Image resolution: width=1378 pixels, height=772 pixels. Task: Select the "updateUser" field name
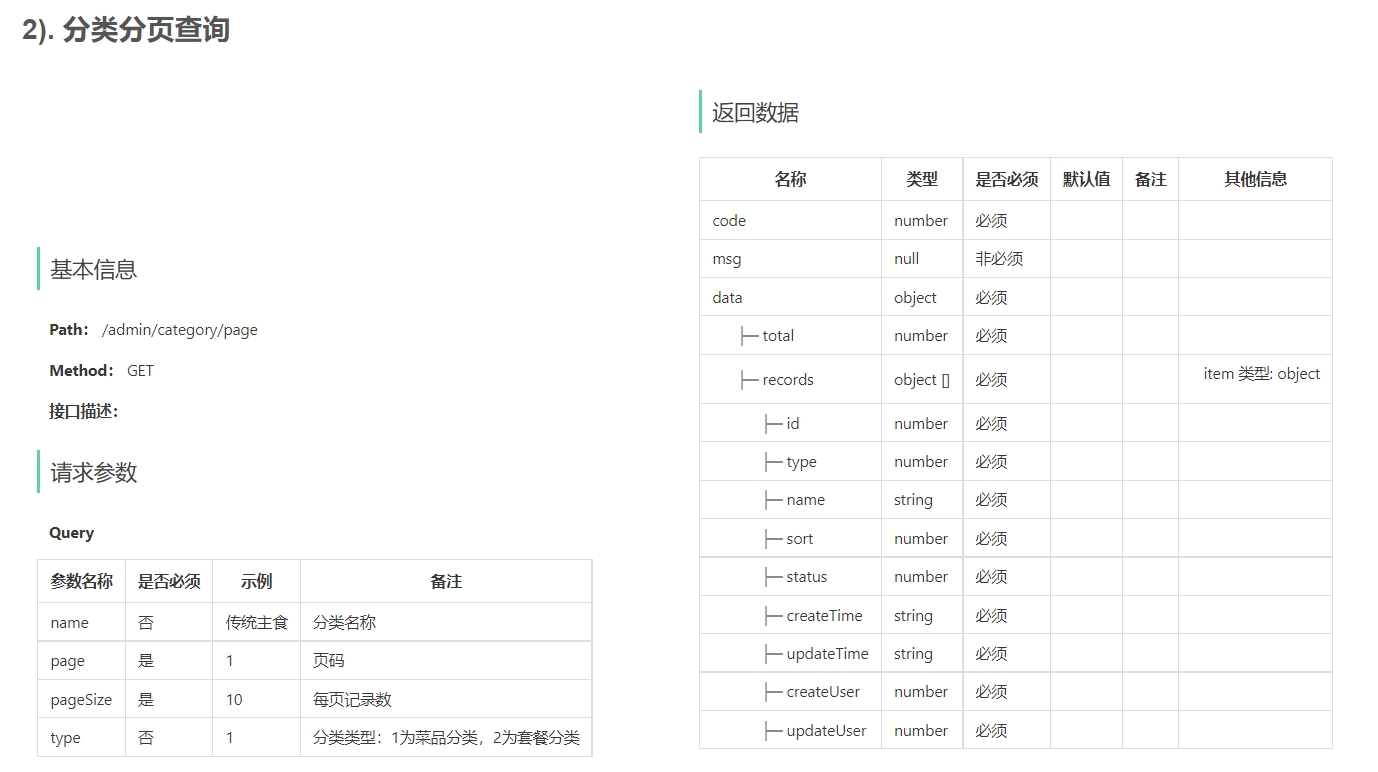(826, 731)
